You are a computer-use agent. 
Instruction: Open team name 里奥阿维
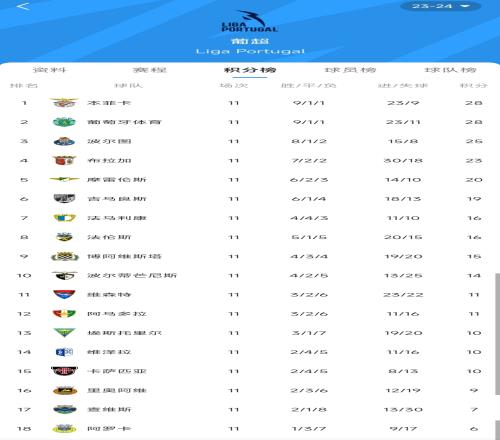click(117, 390)
